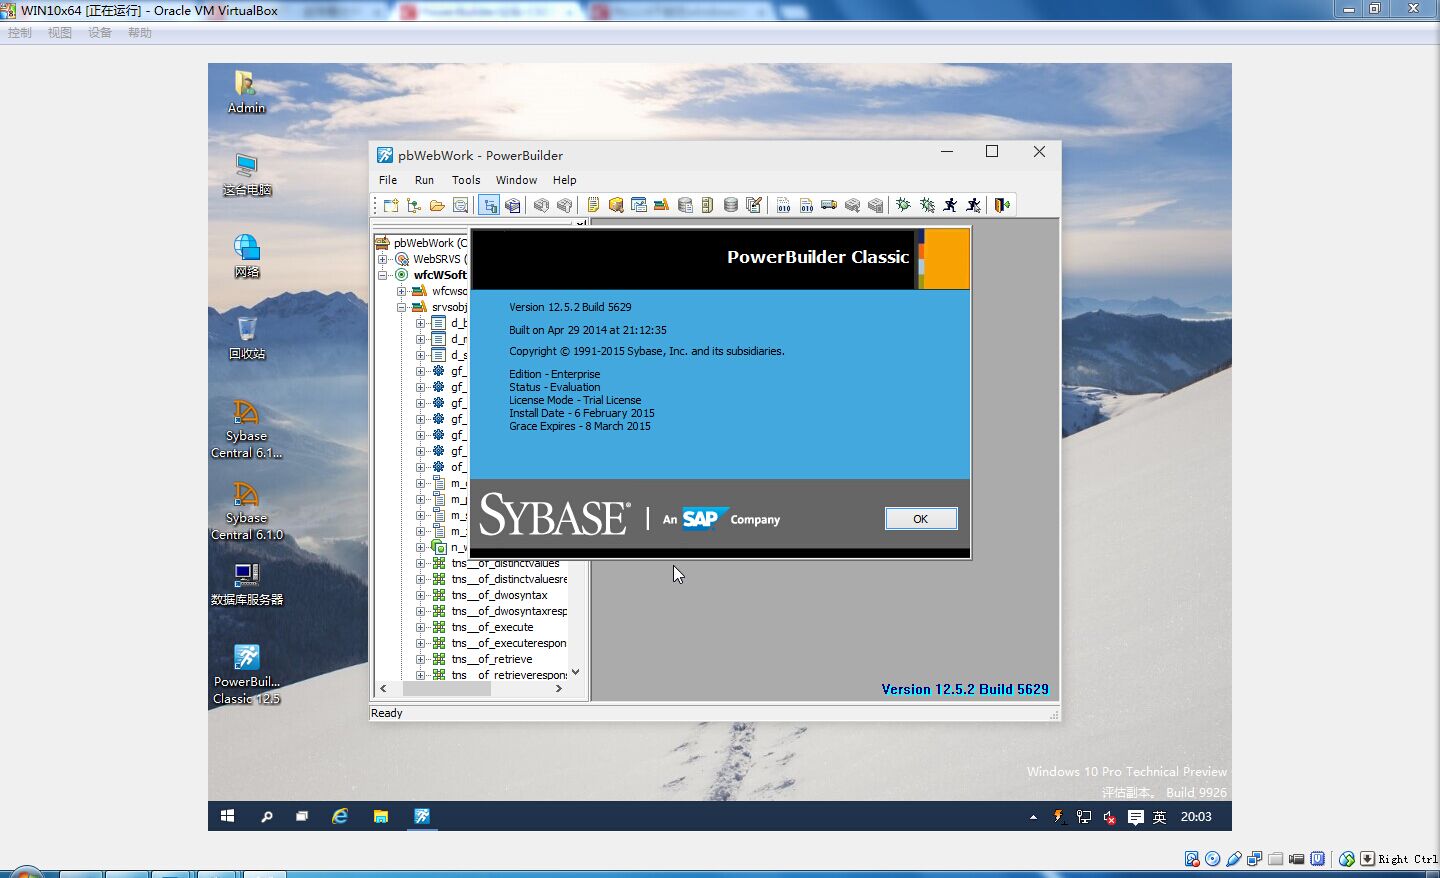
Task: Click the Skip operation toolbar icon
Action: click(x=852, y=205)
